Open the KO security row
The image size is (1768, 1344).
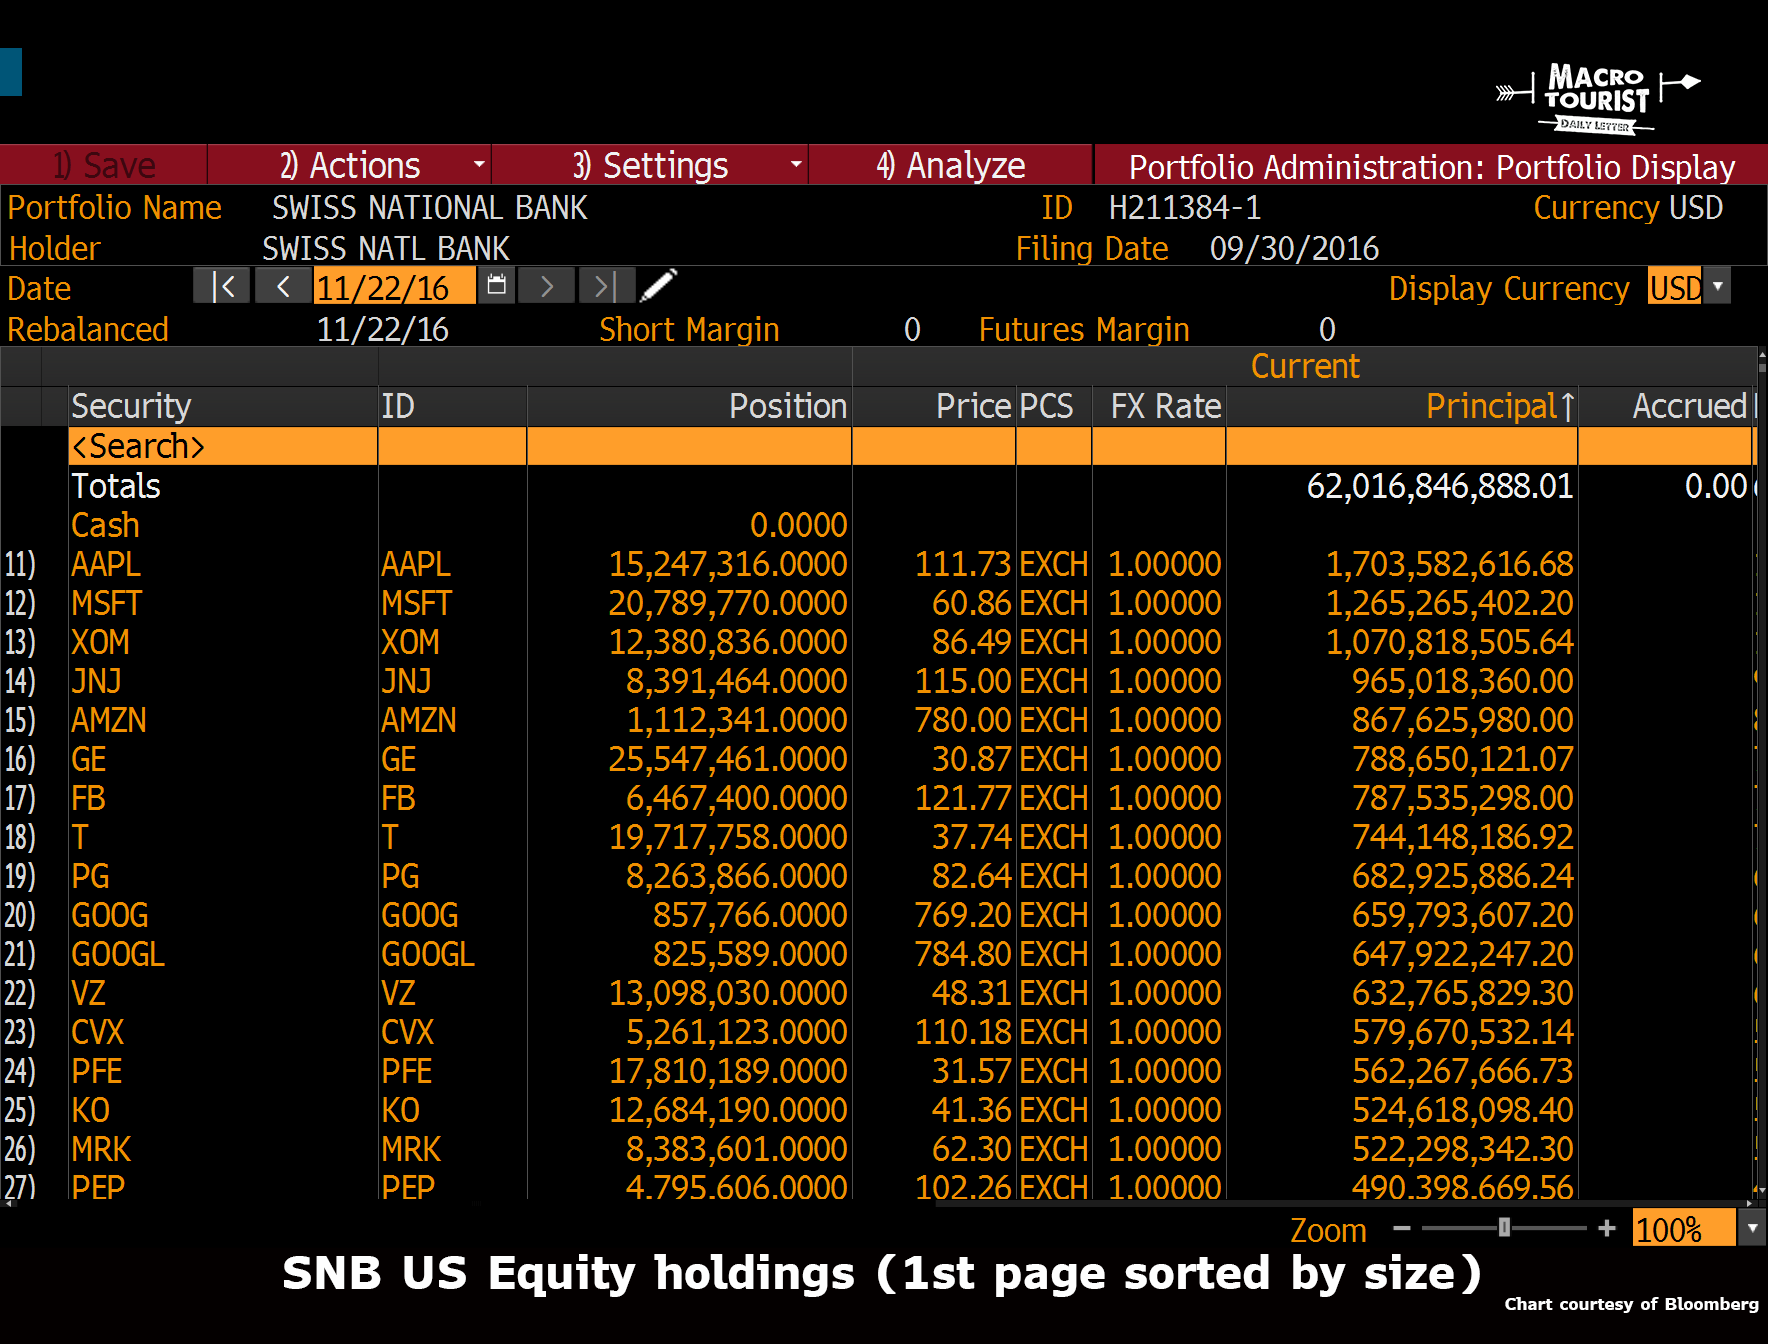880,1110
